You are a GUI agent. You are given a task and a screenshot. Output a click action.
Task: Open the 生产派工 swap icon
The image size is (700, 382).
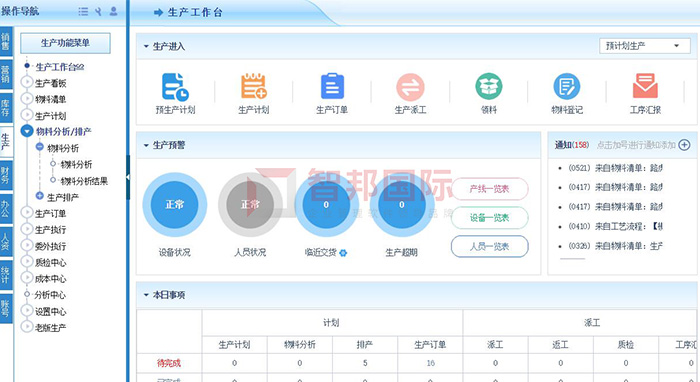coord(410,87)
